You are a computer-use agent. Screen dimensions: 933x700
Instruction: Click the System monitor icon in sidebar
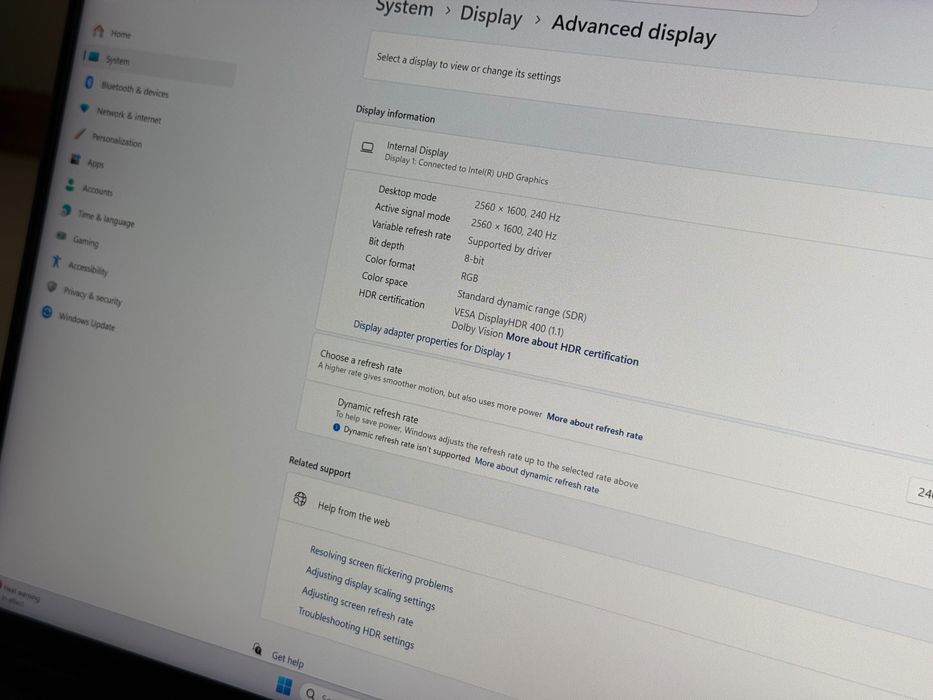[x=94, y=57]
